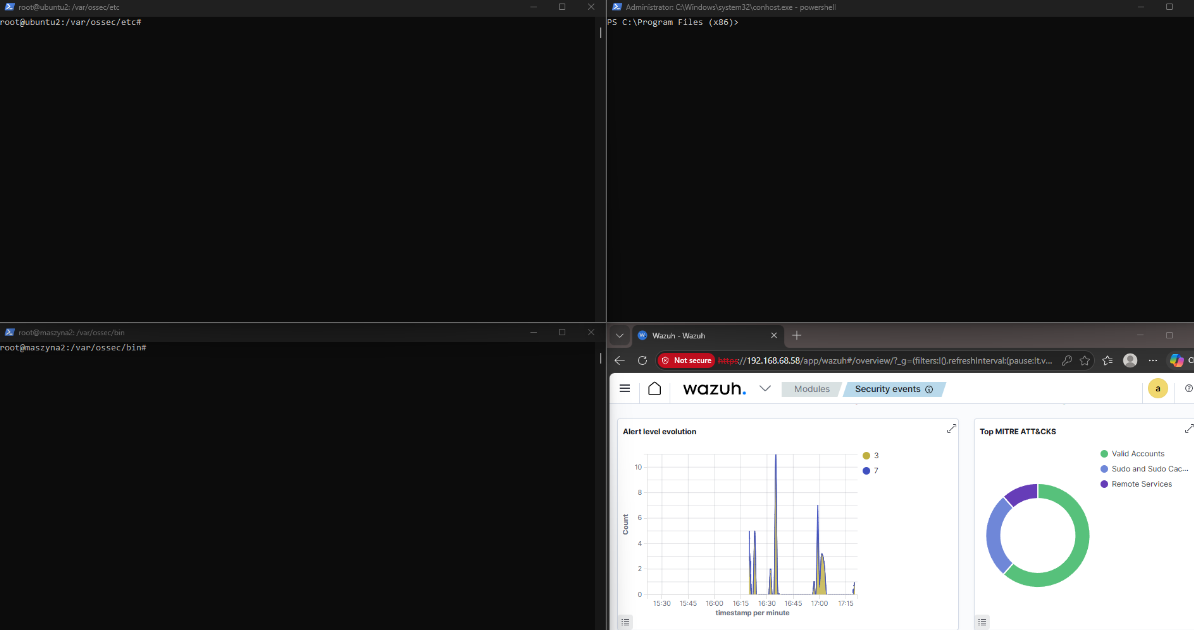
Task: Select the blue Sudo donut segment
Action: point(995,537)
